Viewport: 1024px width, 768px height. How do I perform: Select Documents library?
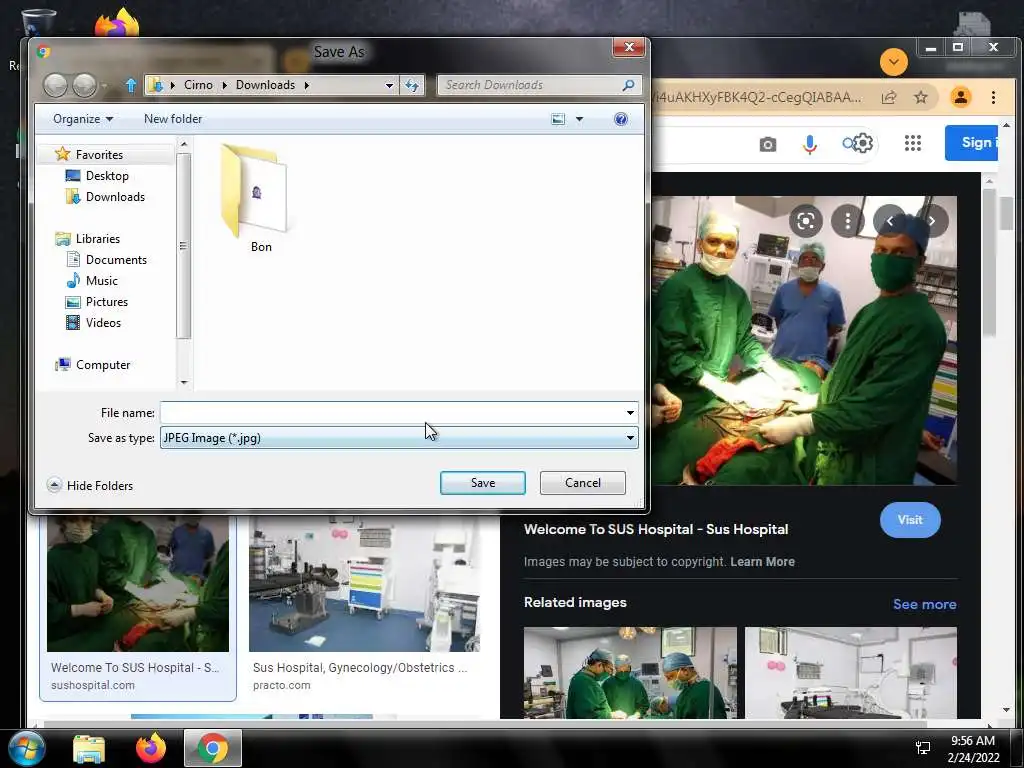116,259
